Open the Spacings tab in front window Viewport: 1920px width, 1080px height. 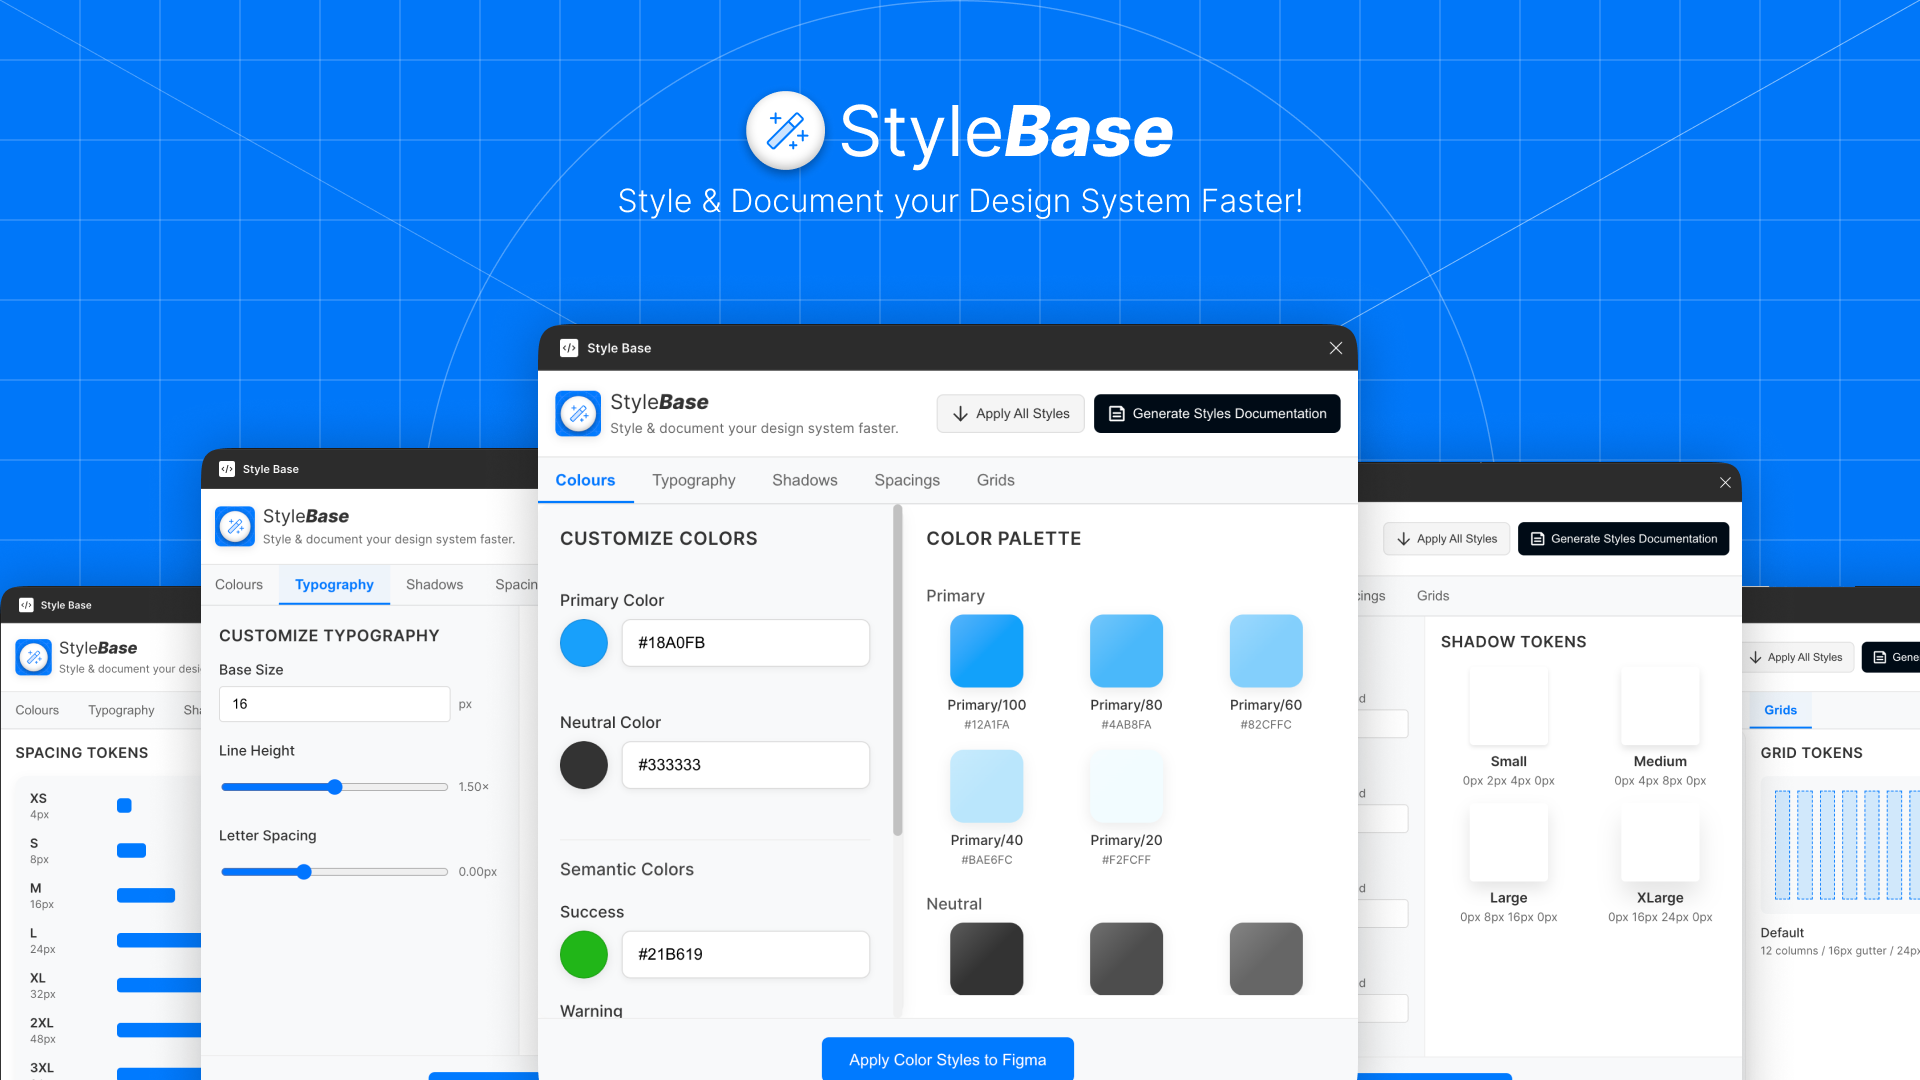click(907, 480)
